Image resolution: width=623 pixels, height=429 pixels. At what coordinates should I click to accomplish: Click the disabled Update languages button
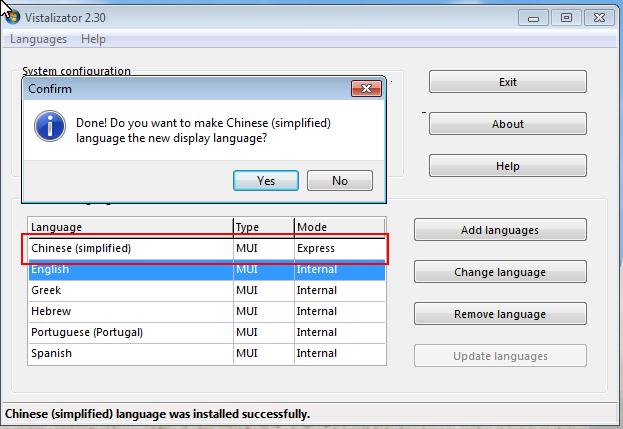(500, 356)
